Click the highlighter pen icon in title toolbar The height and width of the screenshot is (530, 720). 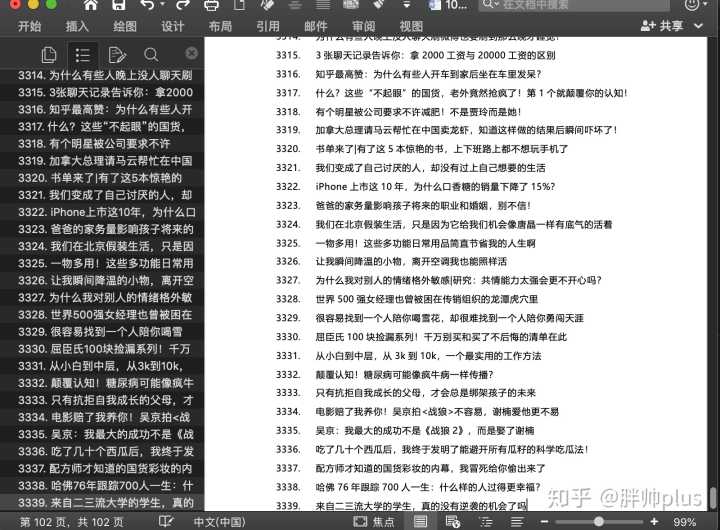click(379, 5)
